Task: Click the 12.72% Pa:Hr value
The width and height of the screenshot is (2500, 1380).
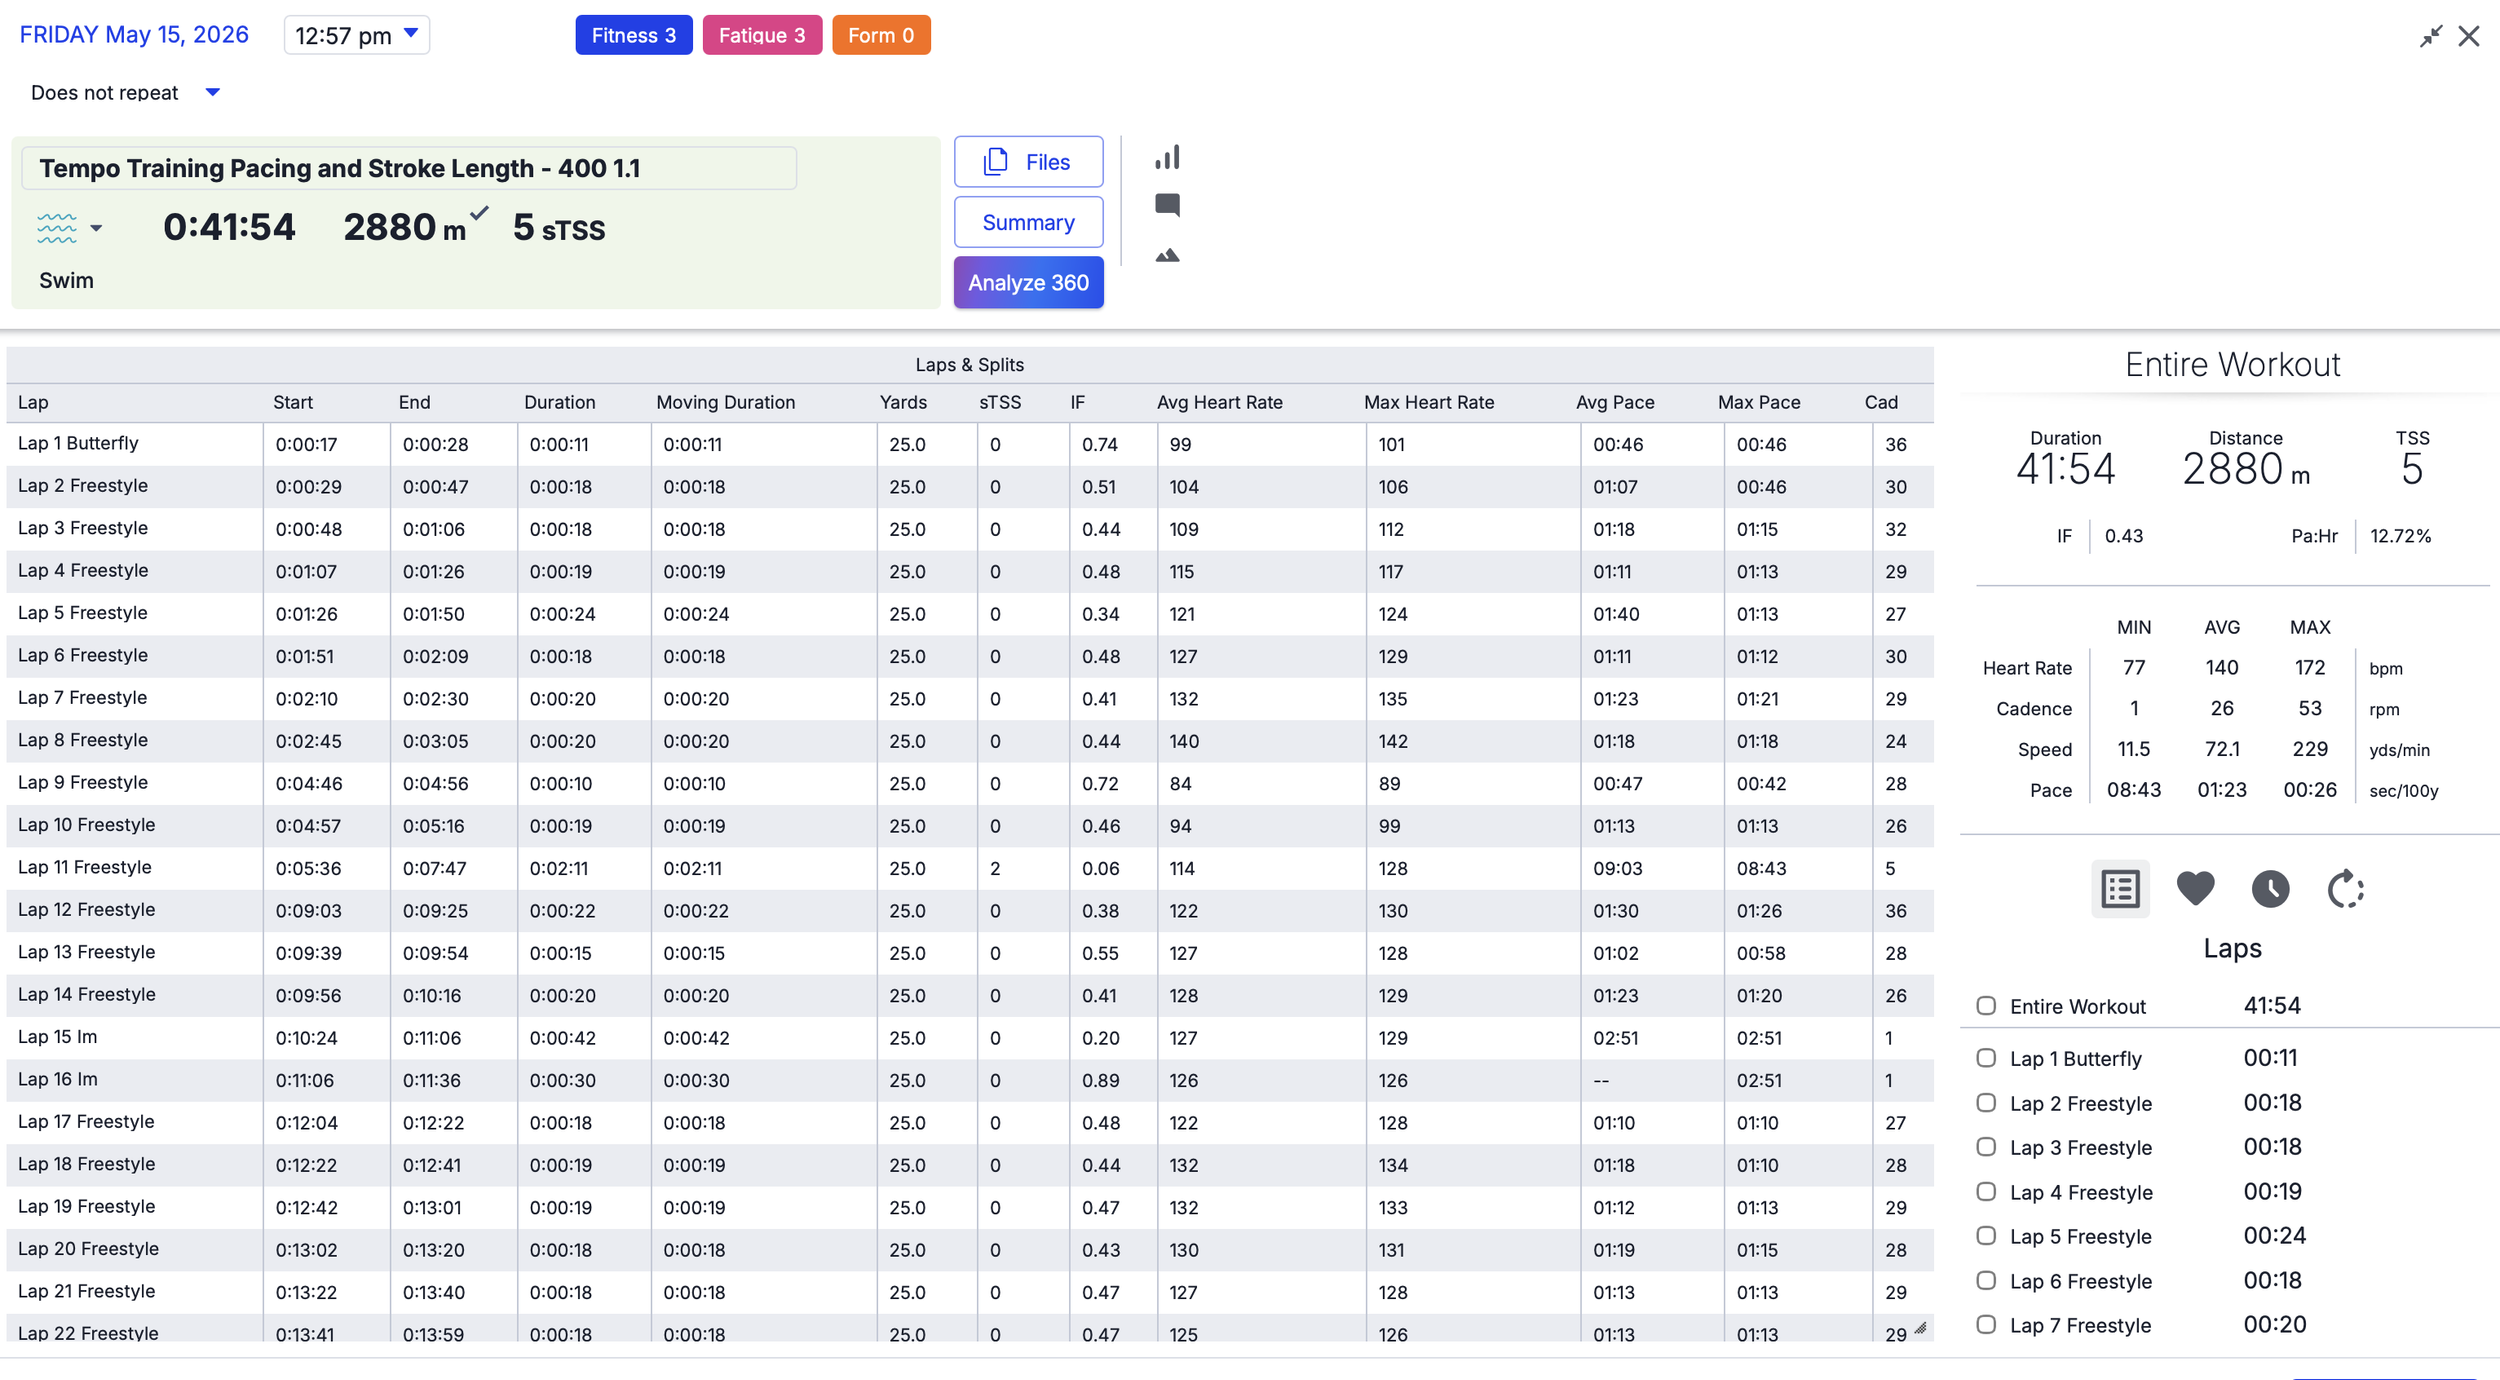Action: pos(2400,536)
